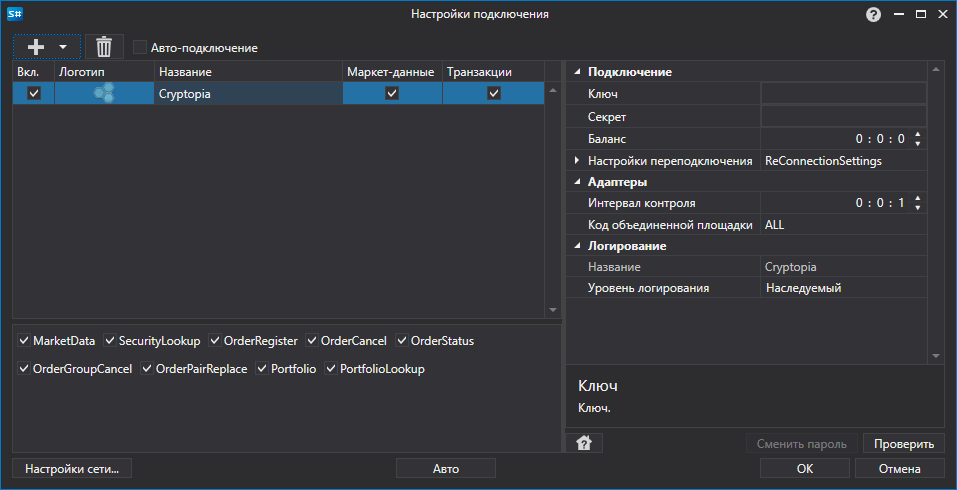The height and width of the screenshot is (490, 957).
Task: Uncheck the OrderStatus message type
Action: (x=402, y=340)
